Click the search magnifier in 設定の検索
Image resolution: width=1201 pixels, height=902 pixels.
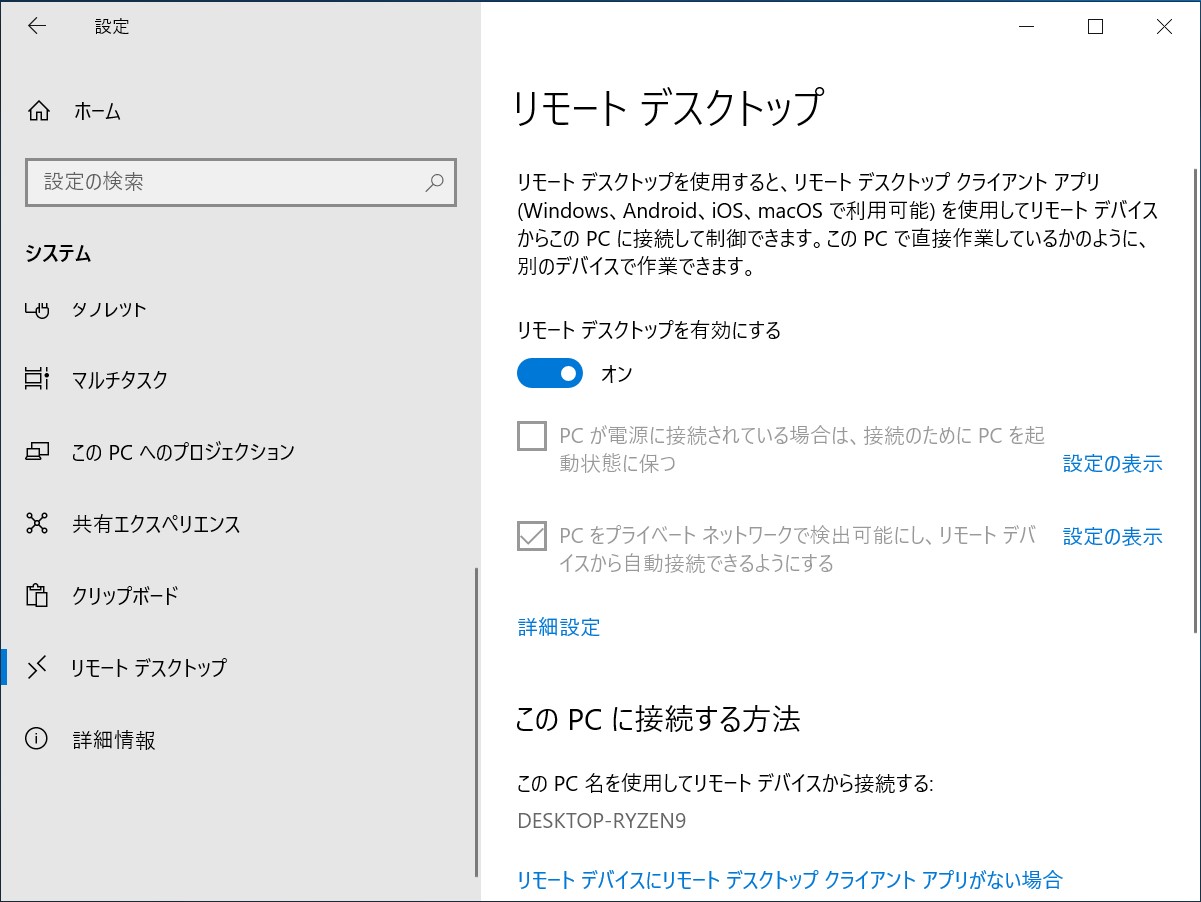(434, 183)
